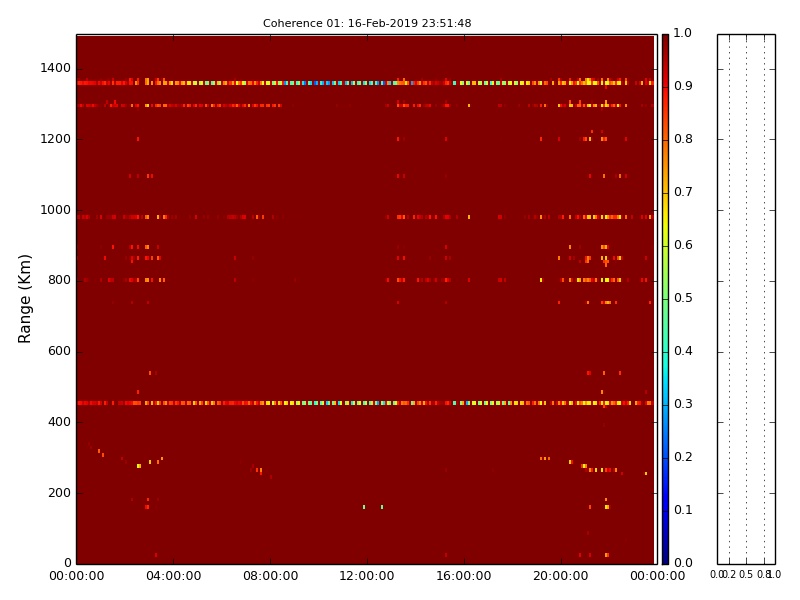Click the colorbar 0.1 label

click(x=683, y=510)
